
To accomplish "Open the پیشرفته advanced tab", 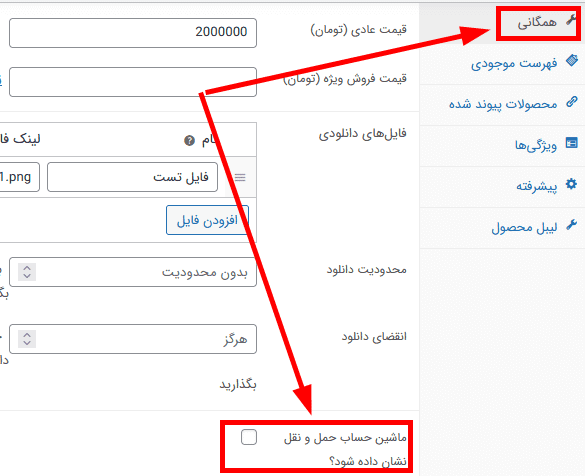I will [502, 187].
